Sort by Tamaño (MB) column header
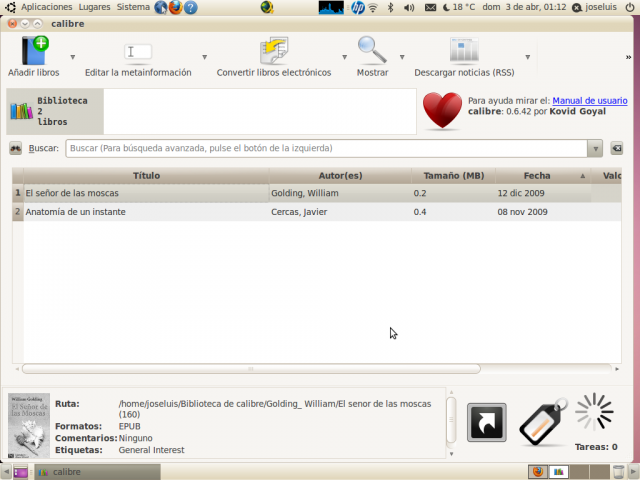This screenshot has height=480, width=640. tap(453, 176)
